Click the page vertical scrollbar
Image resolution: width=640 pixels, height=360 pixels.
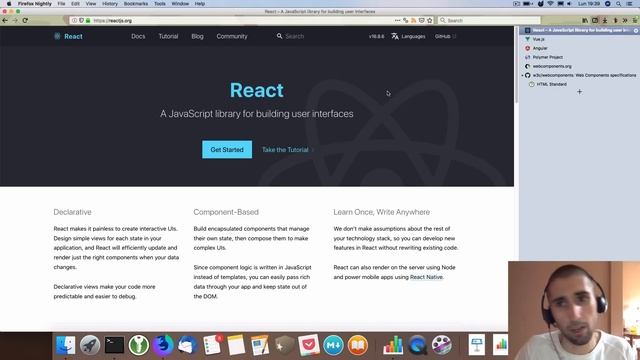516,65
